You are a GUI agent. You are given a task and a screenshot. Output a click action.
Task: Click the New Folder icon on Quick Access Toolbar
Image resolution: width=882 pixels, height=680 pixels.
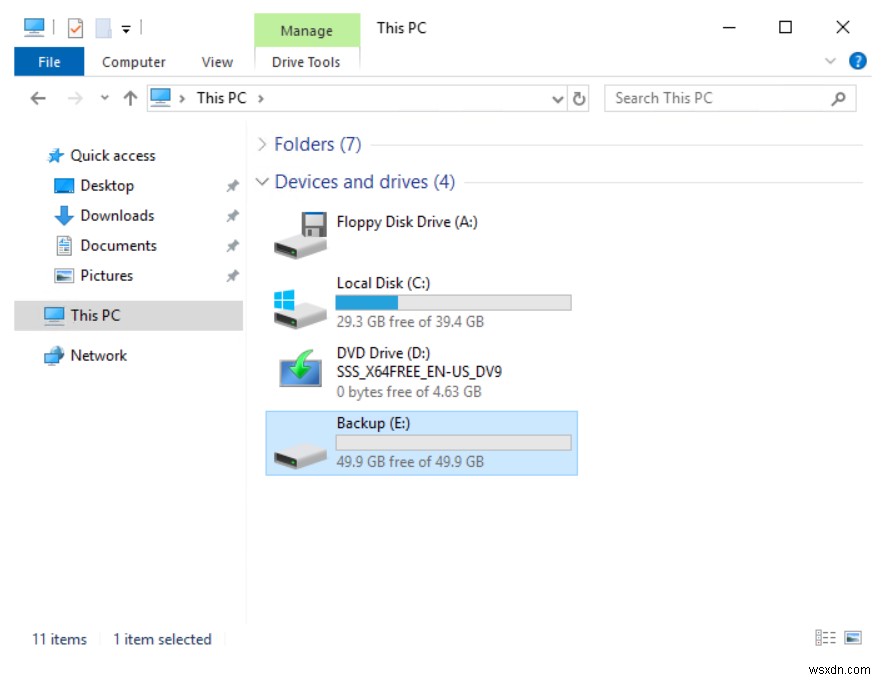tap(102, 27)
